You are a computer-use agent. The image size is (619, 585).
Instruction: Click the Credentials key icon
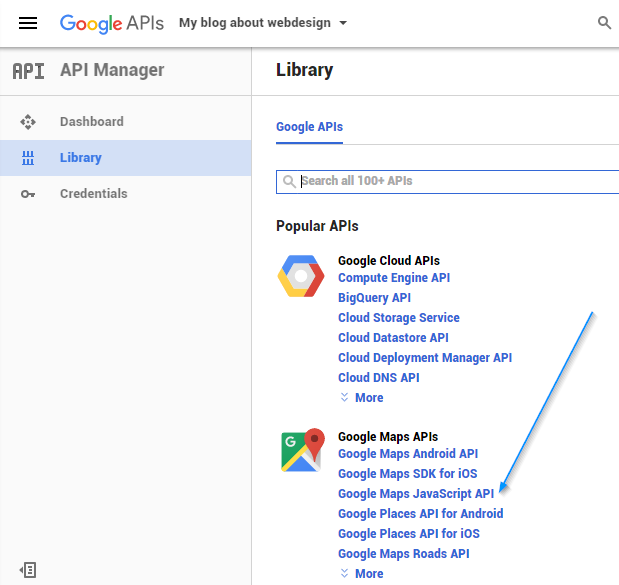(28, 194)
